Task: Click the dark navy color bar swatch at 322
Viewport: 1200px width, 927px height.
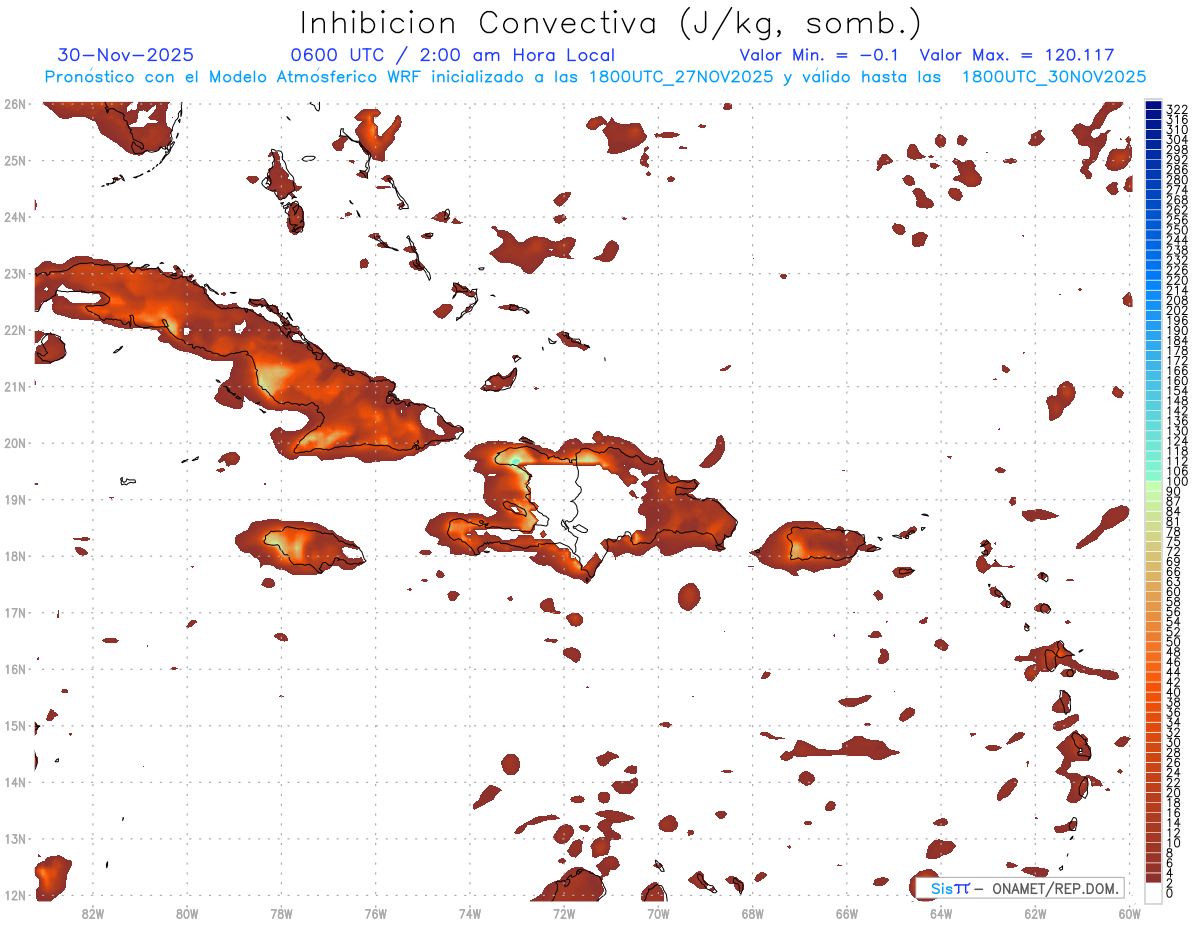Action: 1153,107
